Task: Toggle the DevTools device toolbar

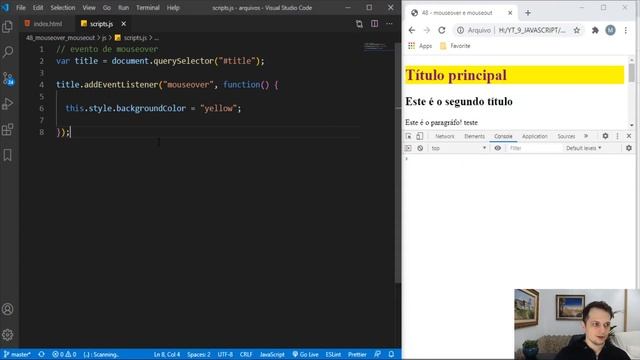Action: click(420, 136)
